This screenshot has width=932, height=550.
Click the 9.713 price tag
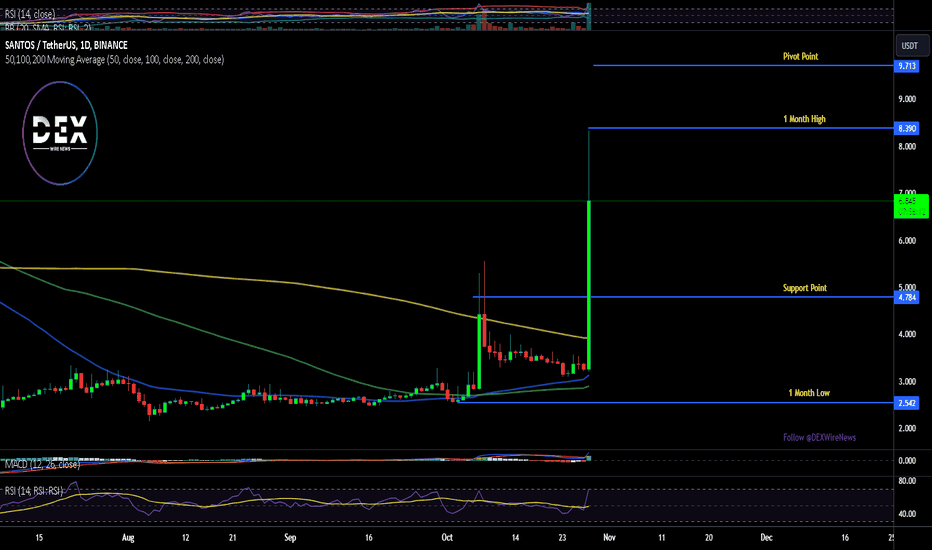[x=906, y=66]
